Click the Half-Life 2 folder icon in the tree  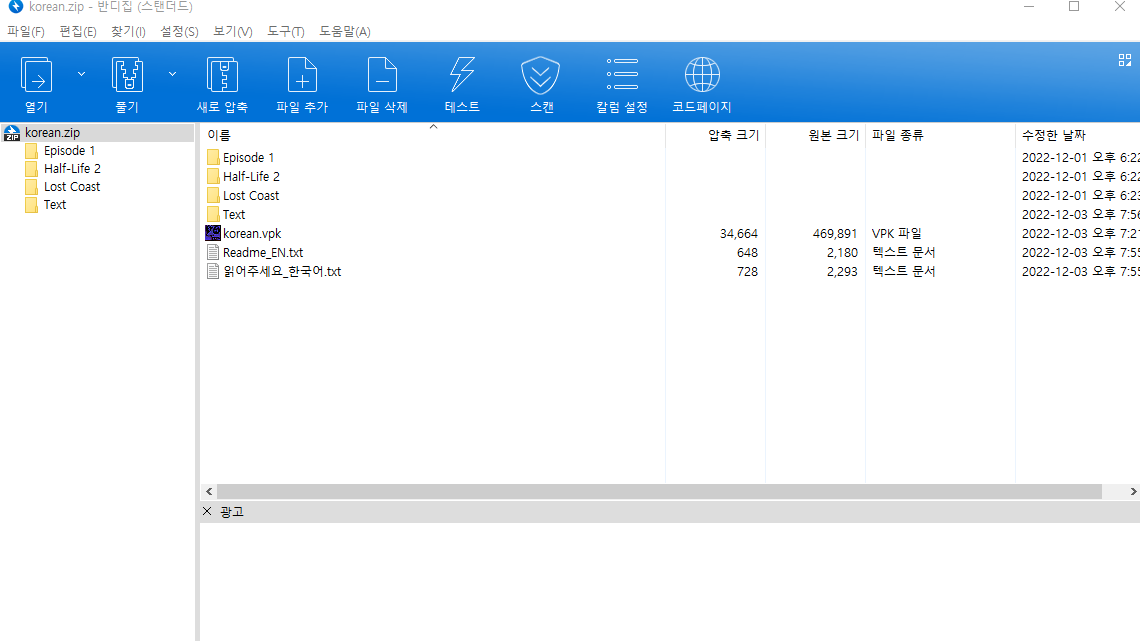31,169
